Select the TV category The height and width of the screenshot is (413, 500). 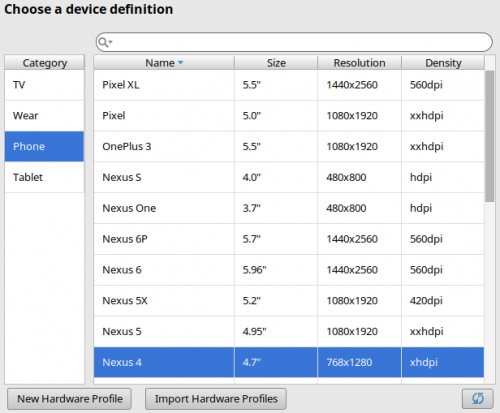[x=44, y=85]
